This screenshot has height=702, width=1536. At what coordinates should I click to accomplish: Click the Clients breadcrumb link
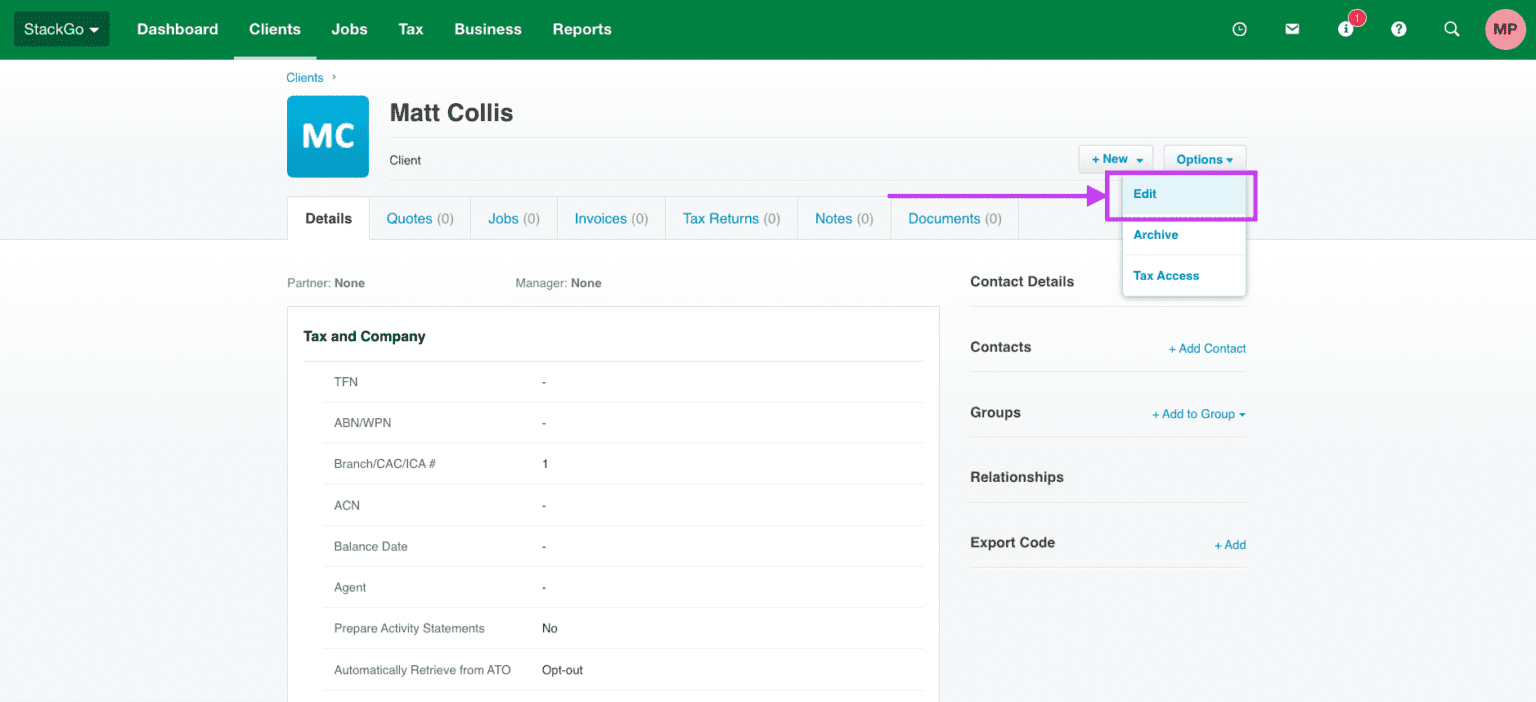305,77
